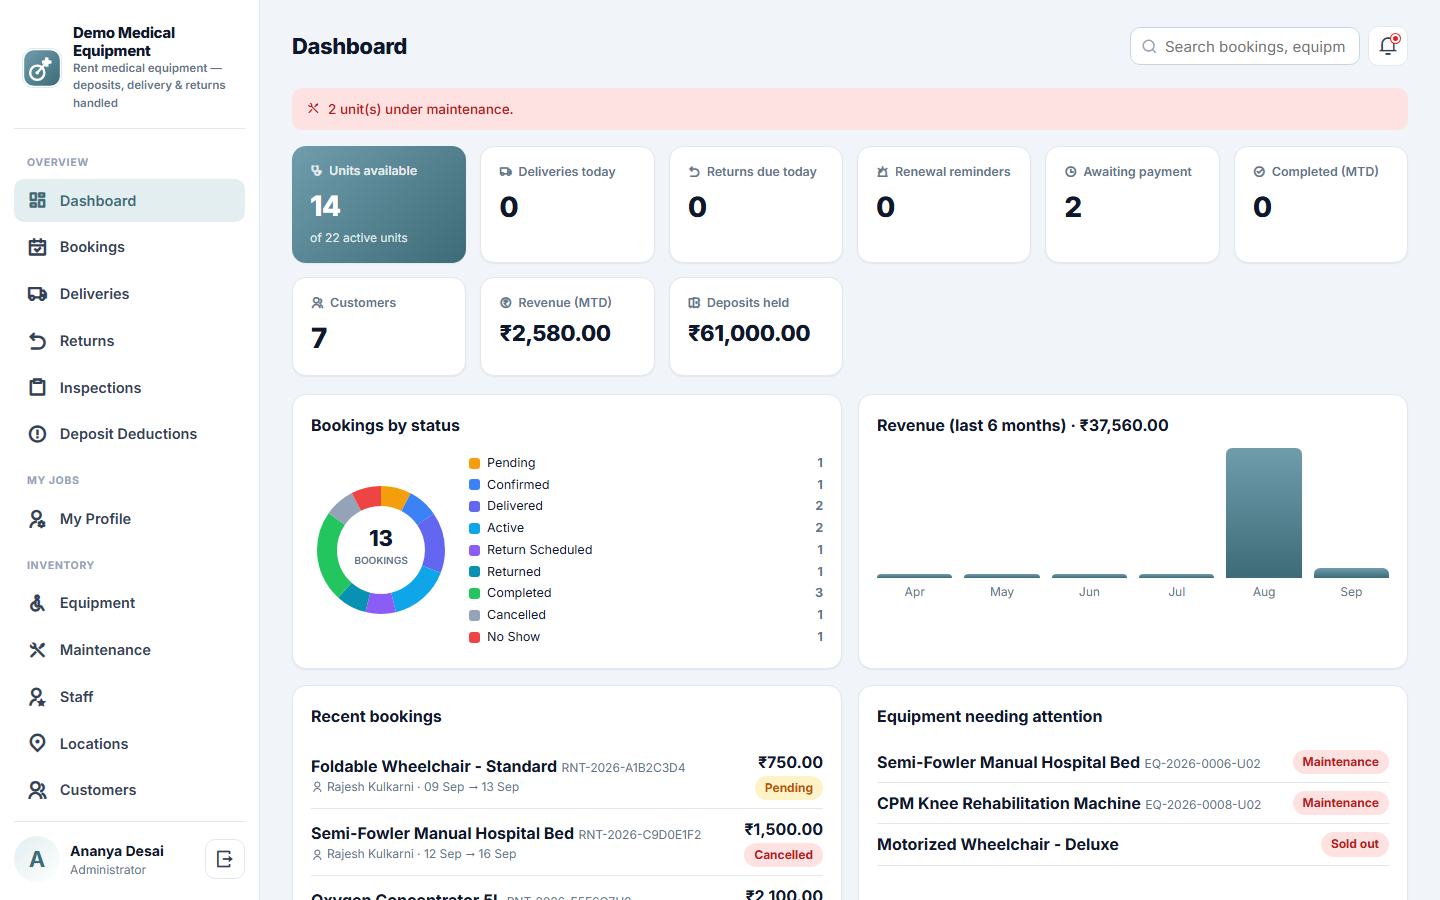Click the My Profile person icon
This screenshot has width=1440, height=900.
(x=38, y=519)
